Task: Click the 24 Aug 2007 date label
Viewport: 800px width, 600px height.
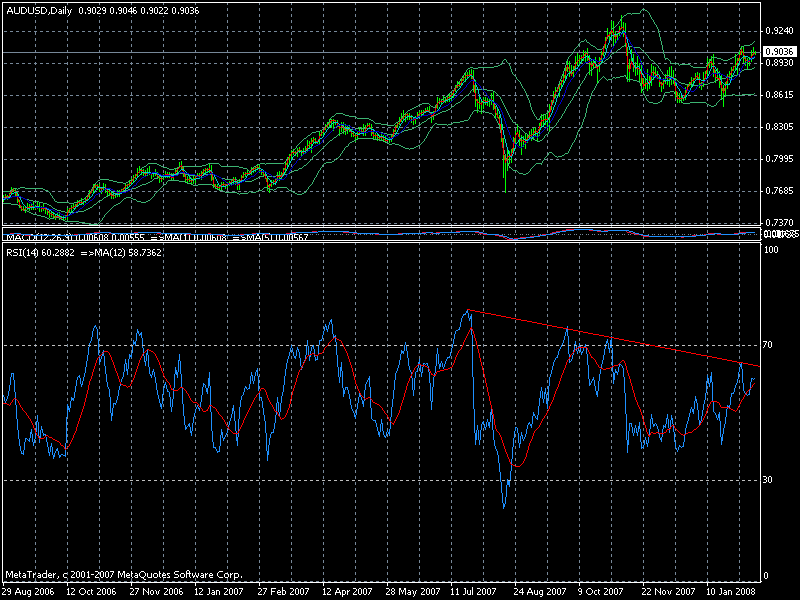Action: (540, 592)
